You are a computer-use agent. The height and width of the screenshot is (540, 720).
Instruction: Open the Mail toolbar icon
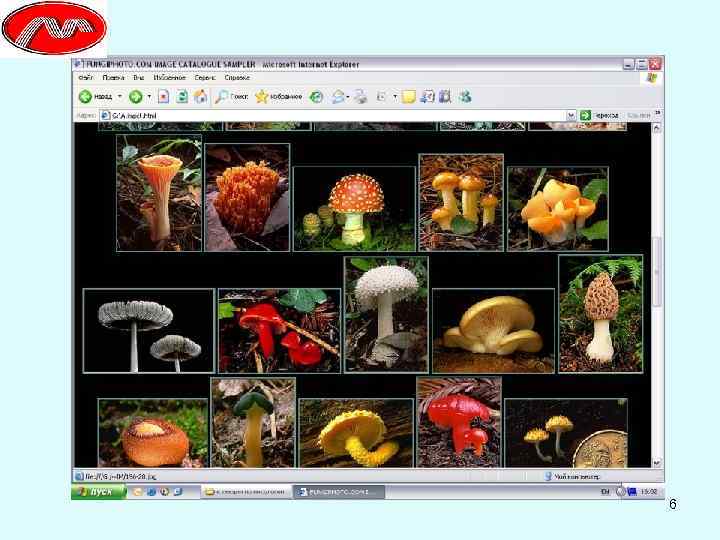click(339, 97)
